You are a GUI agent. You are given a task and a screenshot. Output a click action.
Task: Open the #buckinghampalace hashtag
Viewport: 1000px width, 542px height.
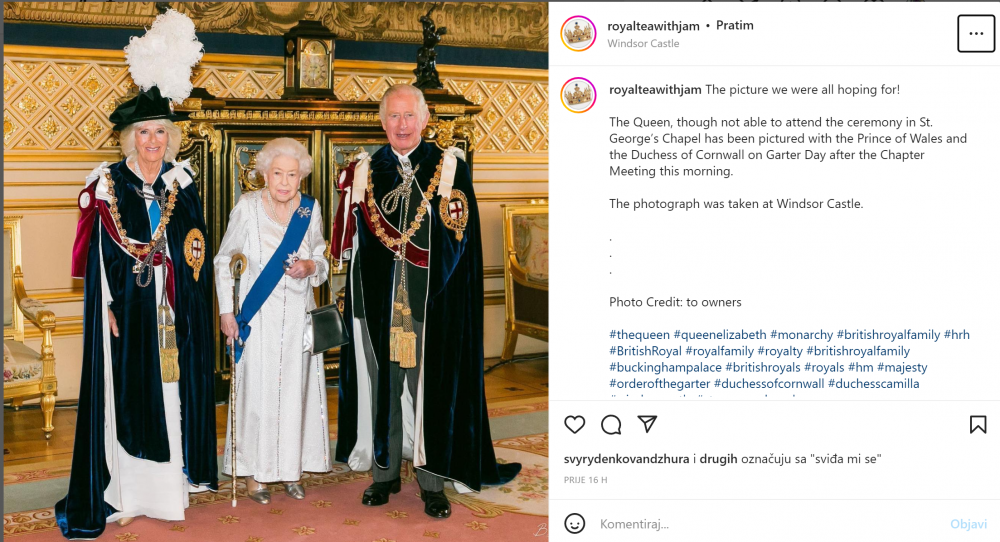(665, 367)
